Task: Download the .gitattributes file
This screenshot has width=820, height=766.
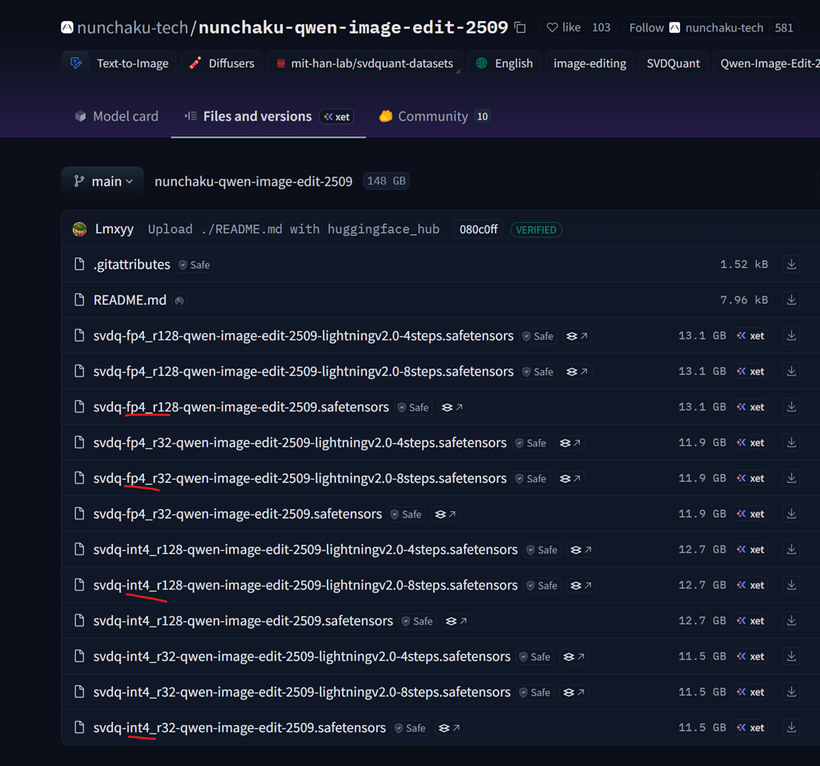Action: pyautogui.click(x=791, y=265)
